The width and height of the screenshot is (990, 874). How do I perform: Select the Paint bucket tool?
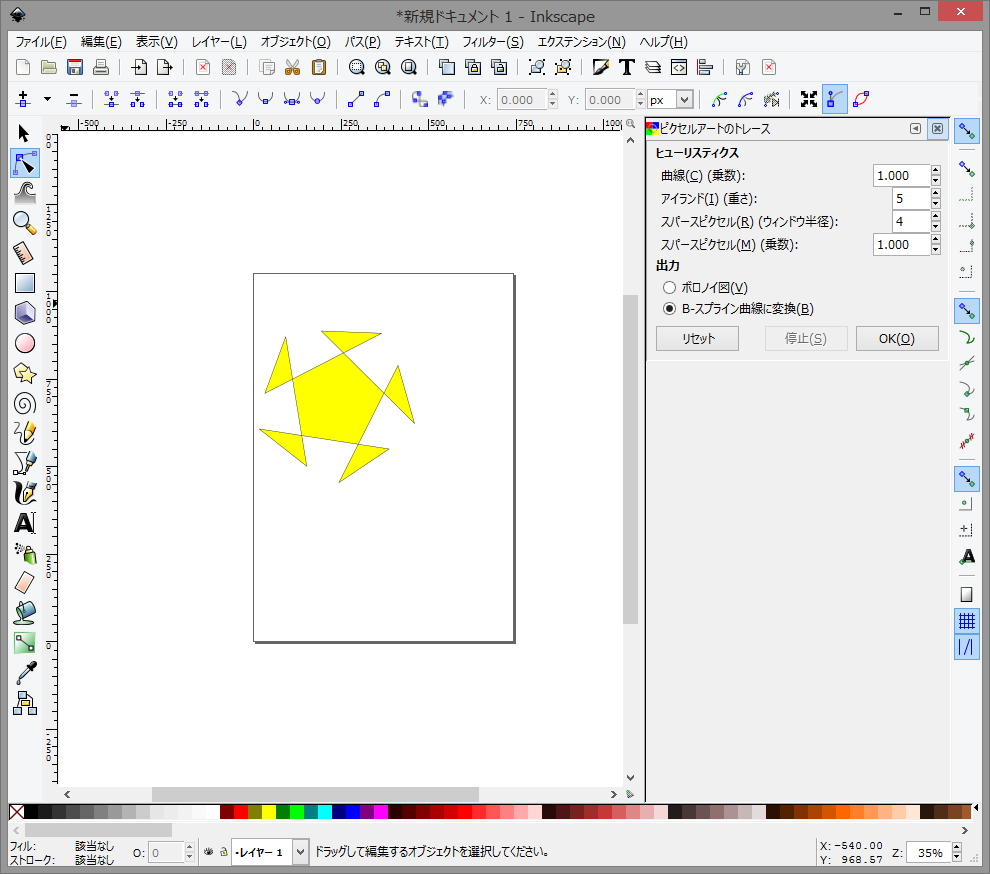click(x=25, y=613)
